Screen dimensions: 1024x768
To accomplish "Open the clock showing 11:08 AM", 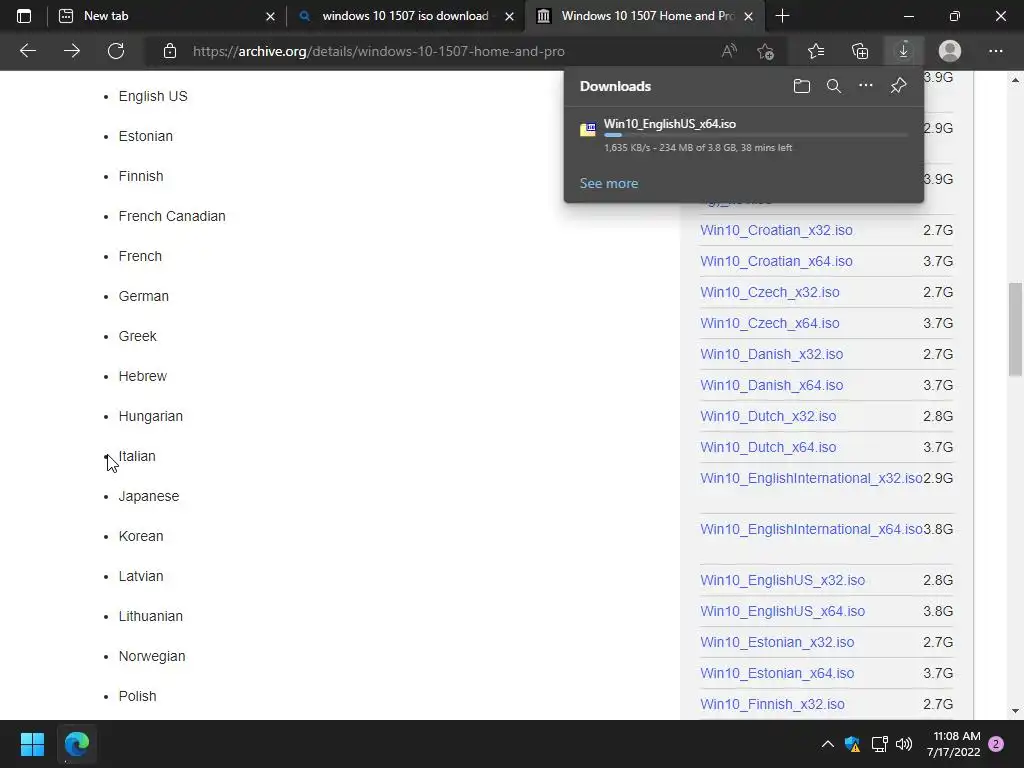I will point(953,744).
